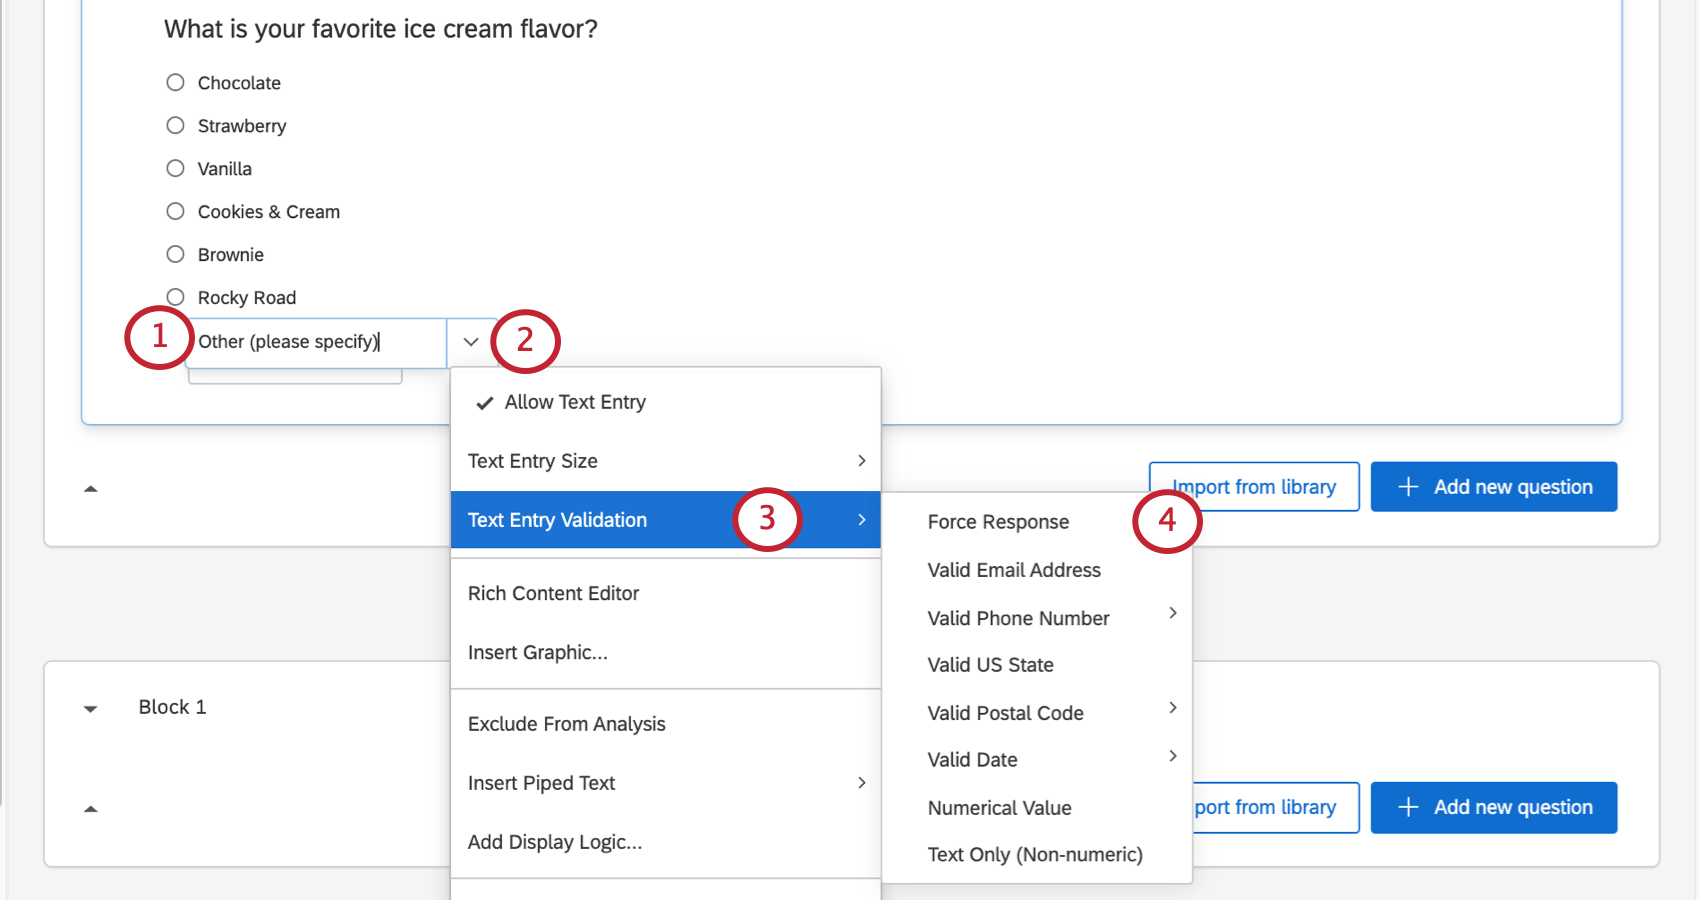This screenshot has width=1700, height=900.
Task: Collapse the question block with the up arrow
Action: point(91,488)
